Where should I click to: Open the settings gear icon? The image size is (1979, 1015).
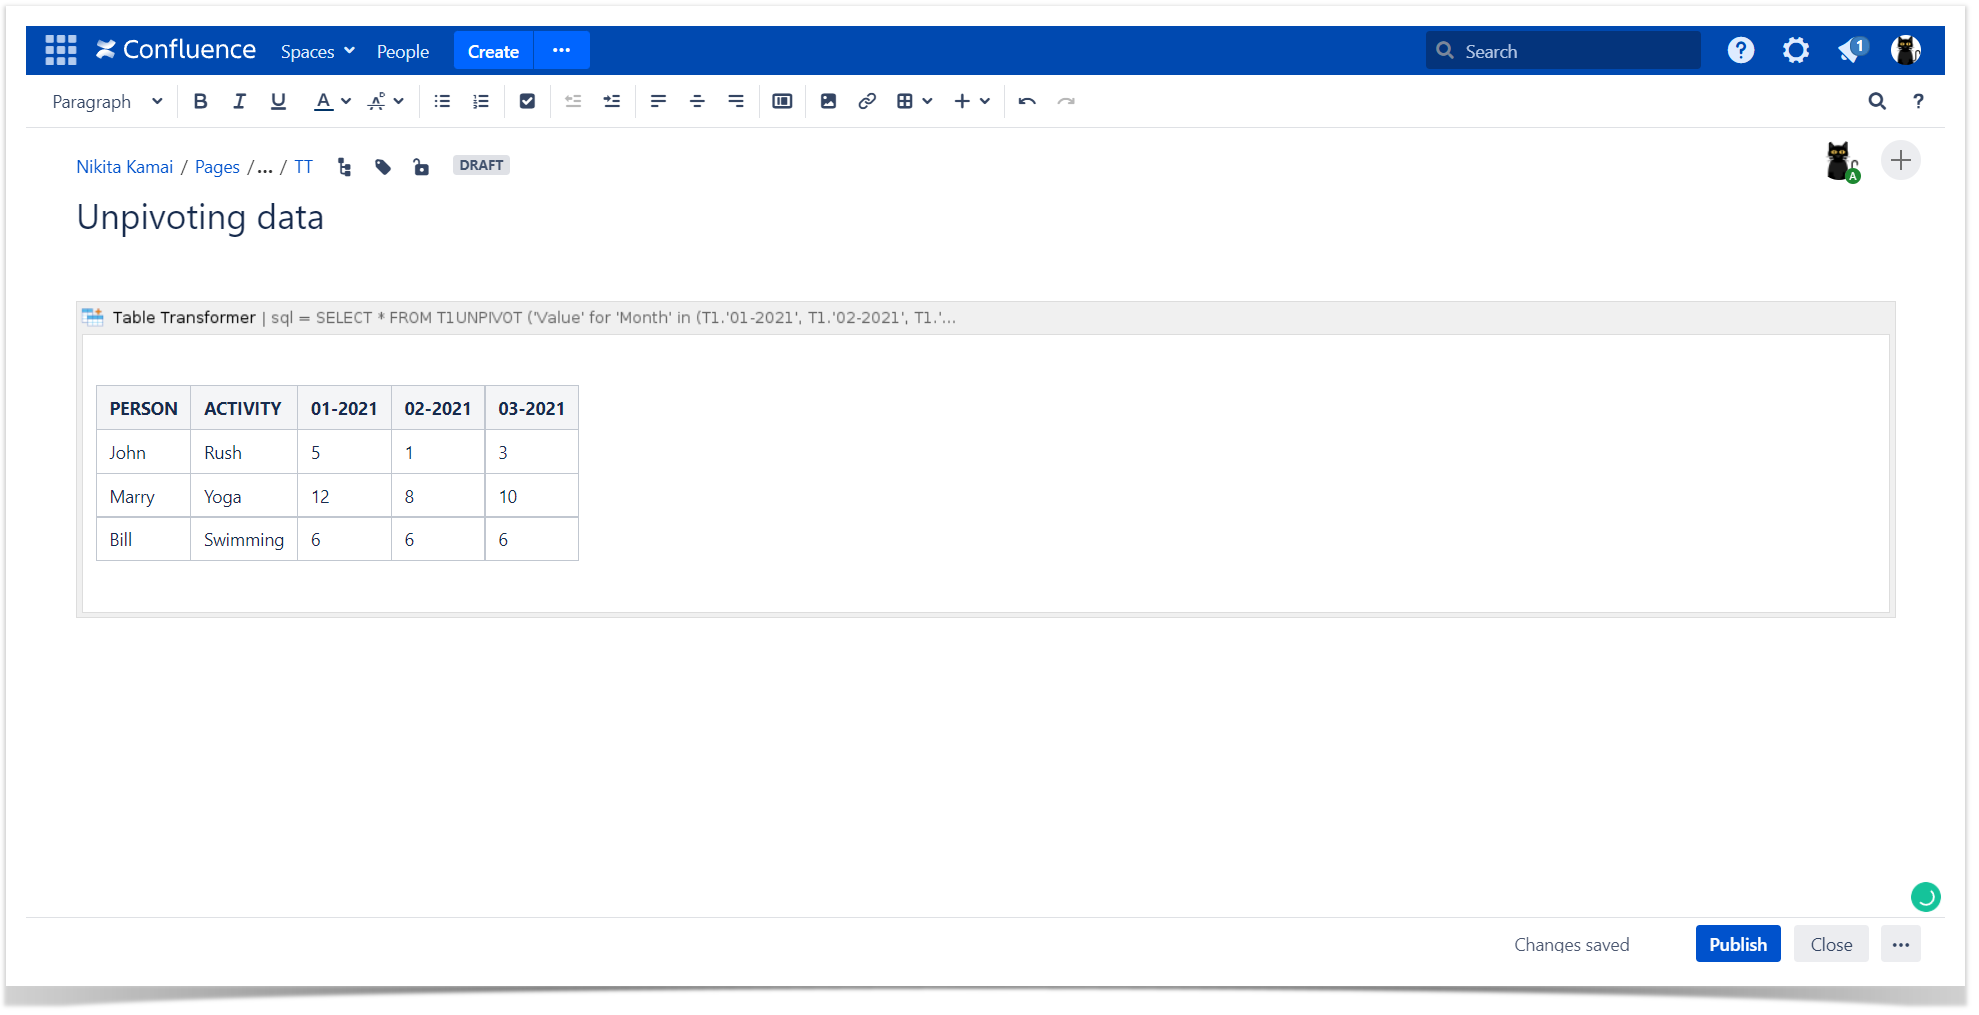point(1796,50)
